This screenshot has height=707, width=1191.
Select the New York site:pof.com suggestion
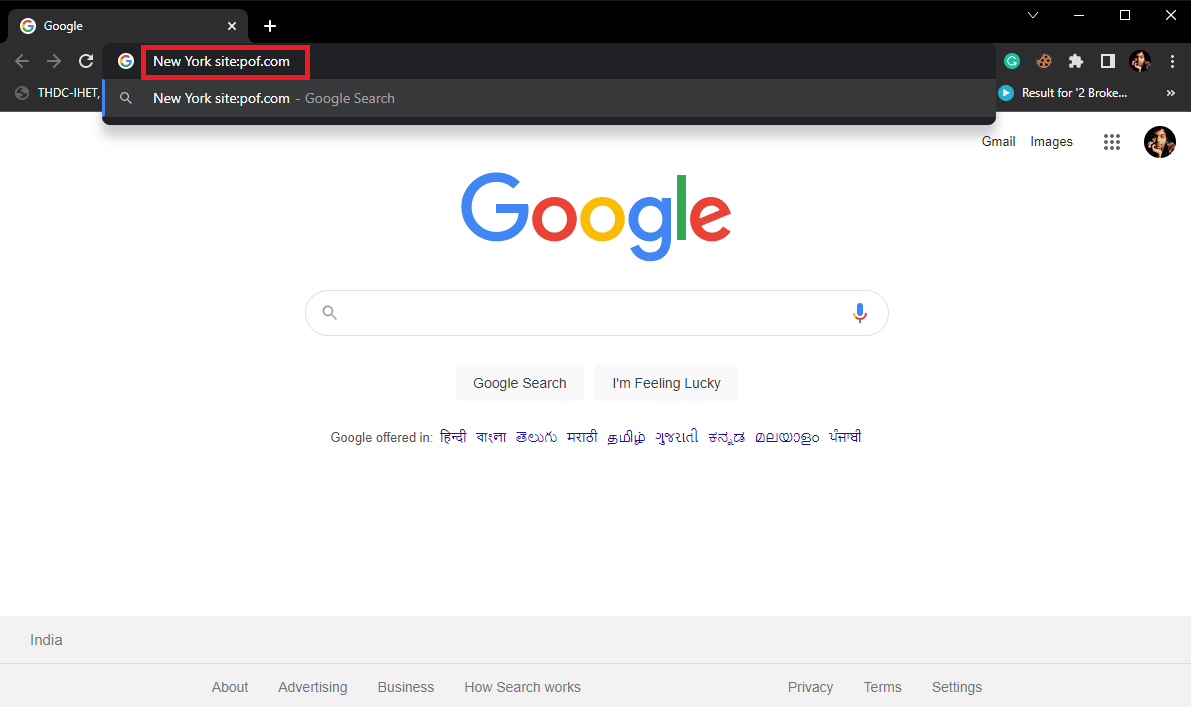pos(549,99)
